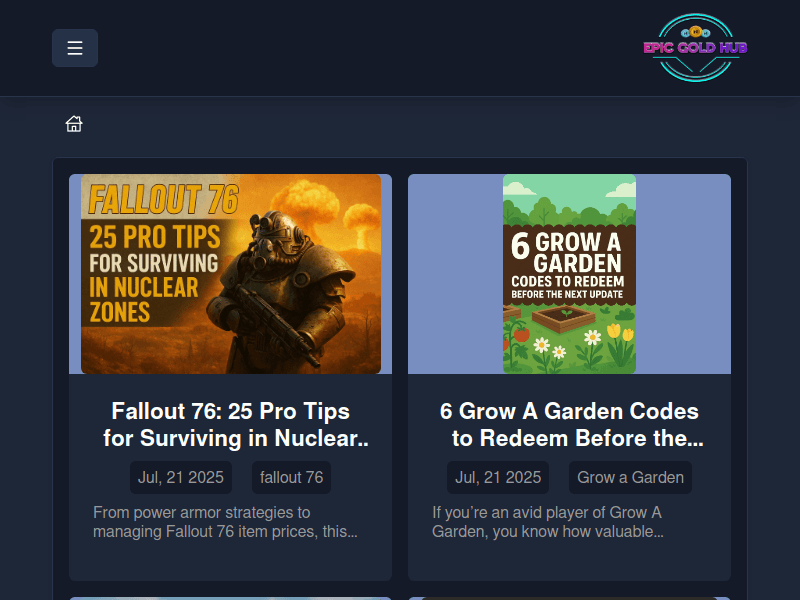Open 'Fallout 76: 25 Pro Tips' headline link
Viewport: 800px width, 600px height.
pos(231,424)
